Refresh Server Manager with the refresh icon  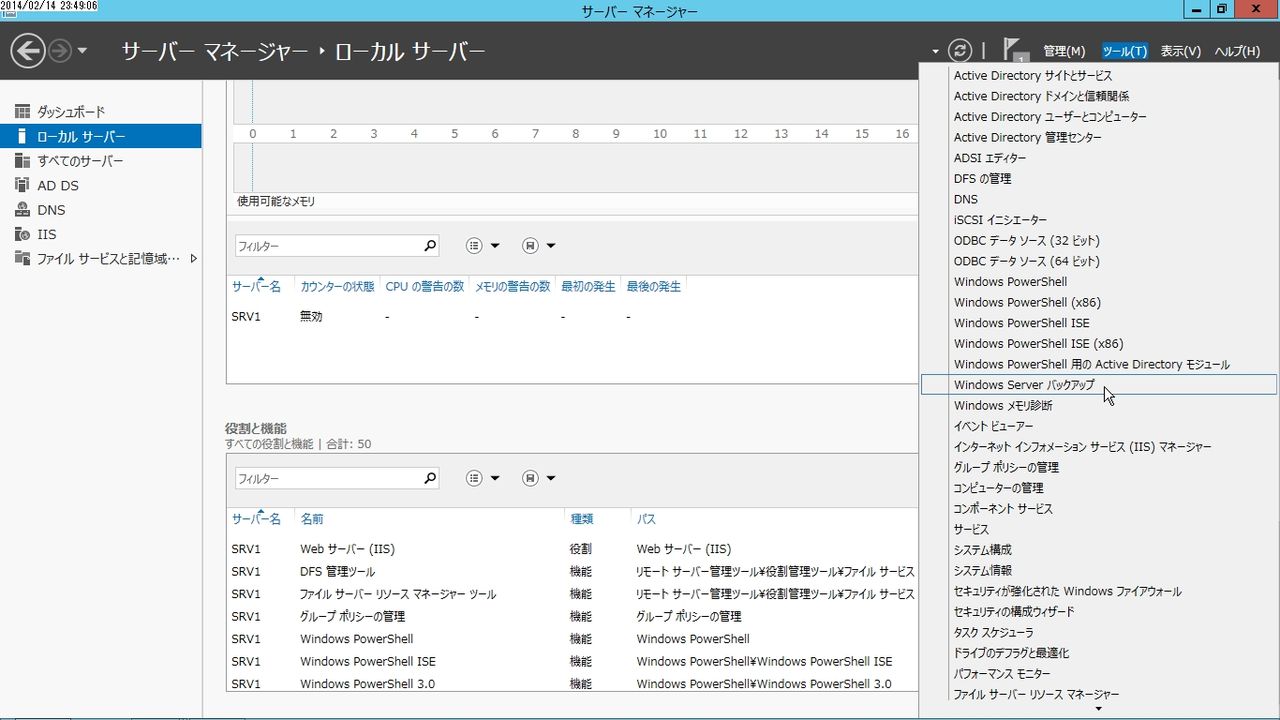960,50
